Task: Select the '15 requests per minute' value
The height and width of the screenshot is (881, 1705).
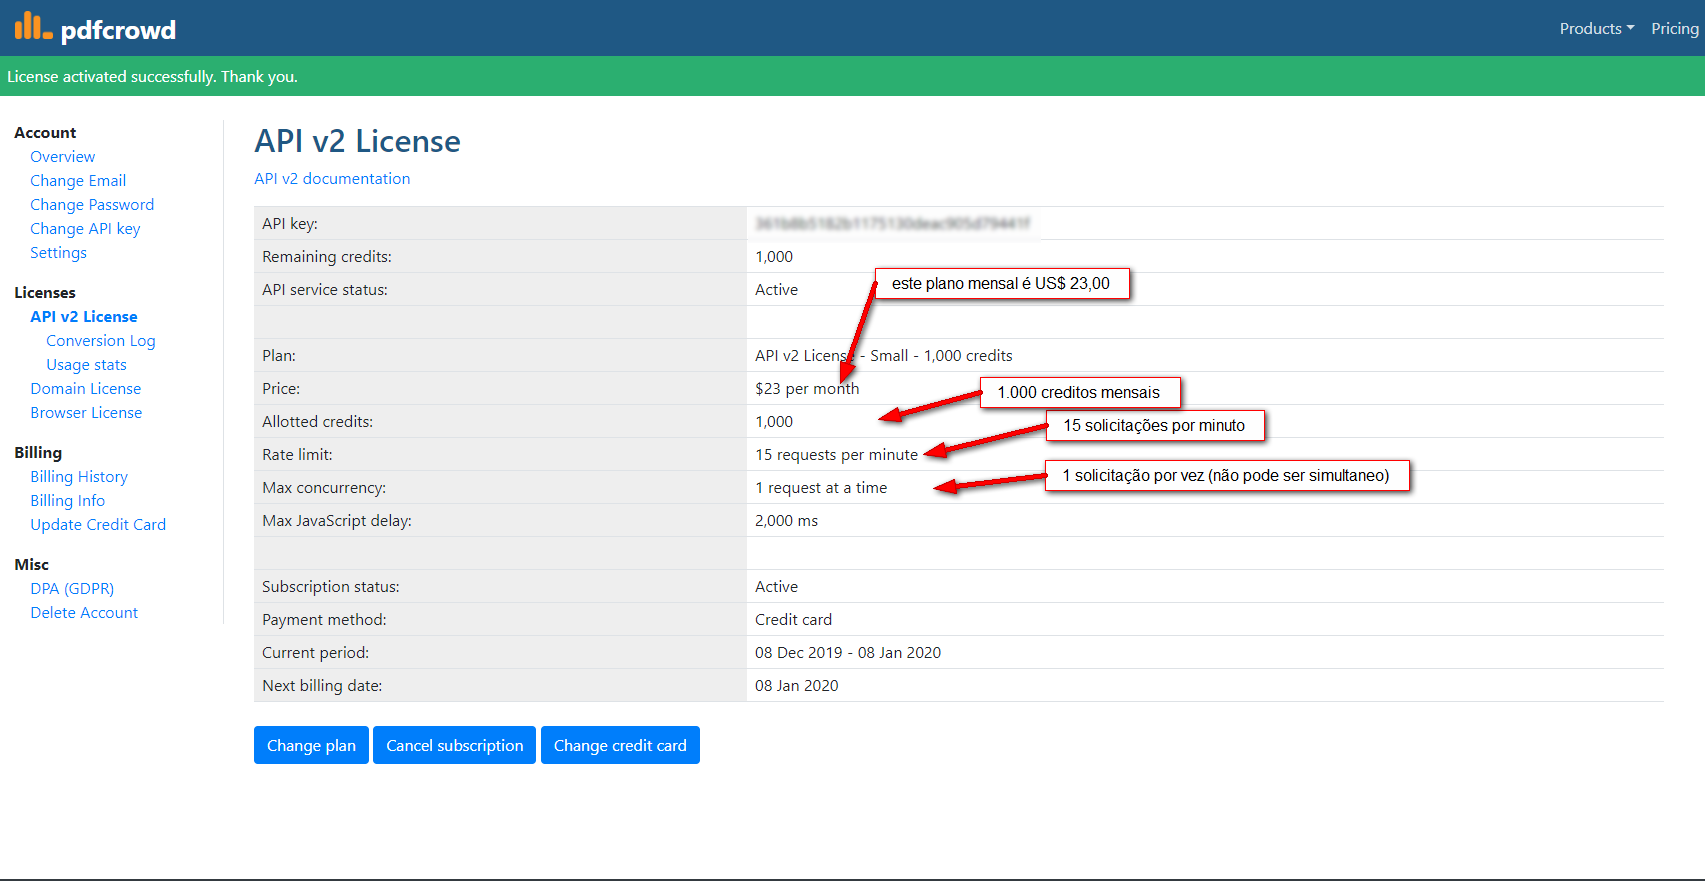Action: click(x=836, y=455)
